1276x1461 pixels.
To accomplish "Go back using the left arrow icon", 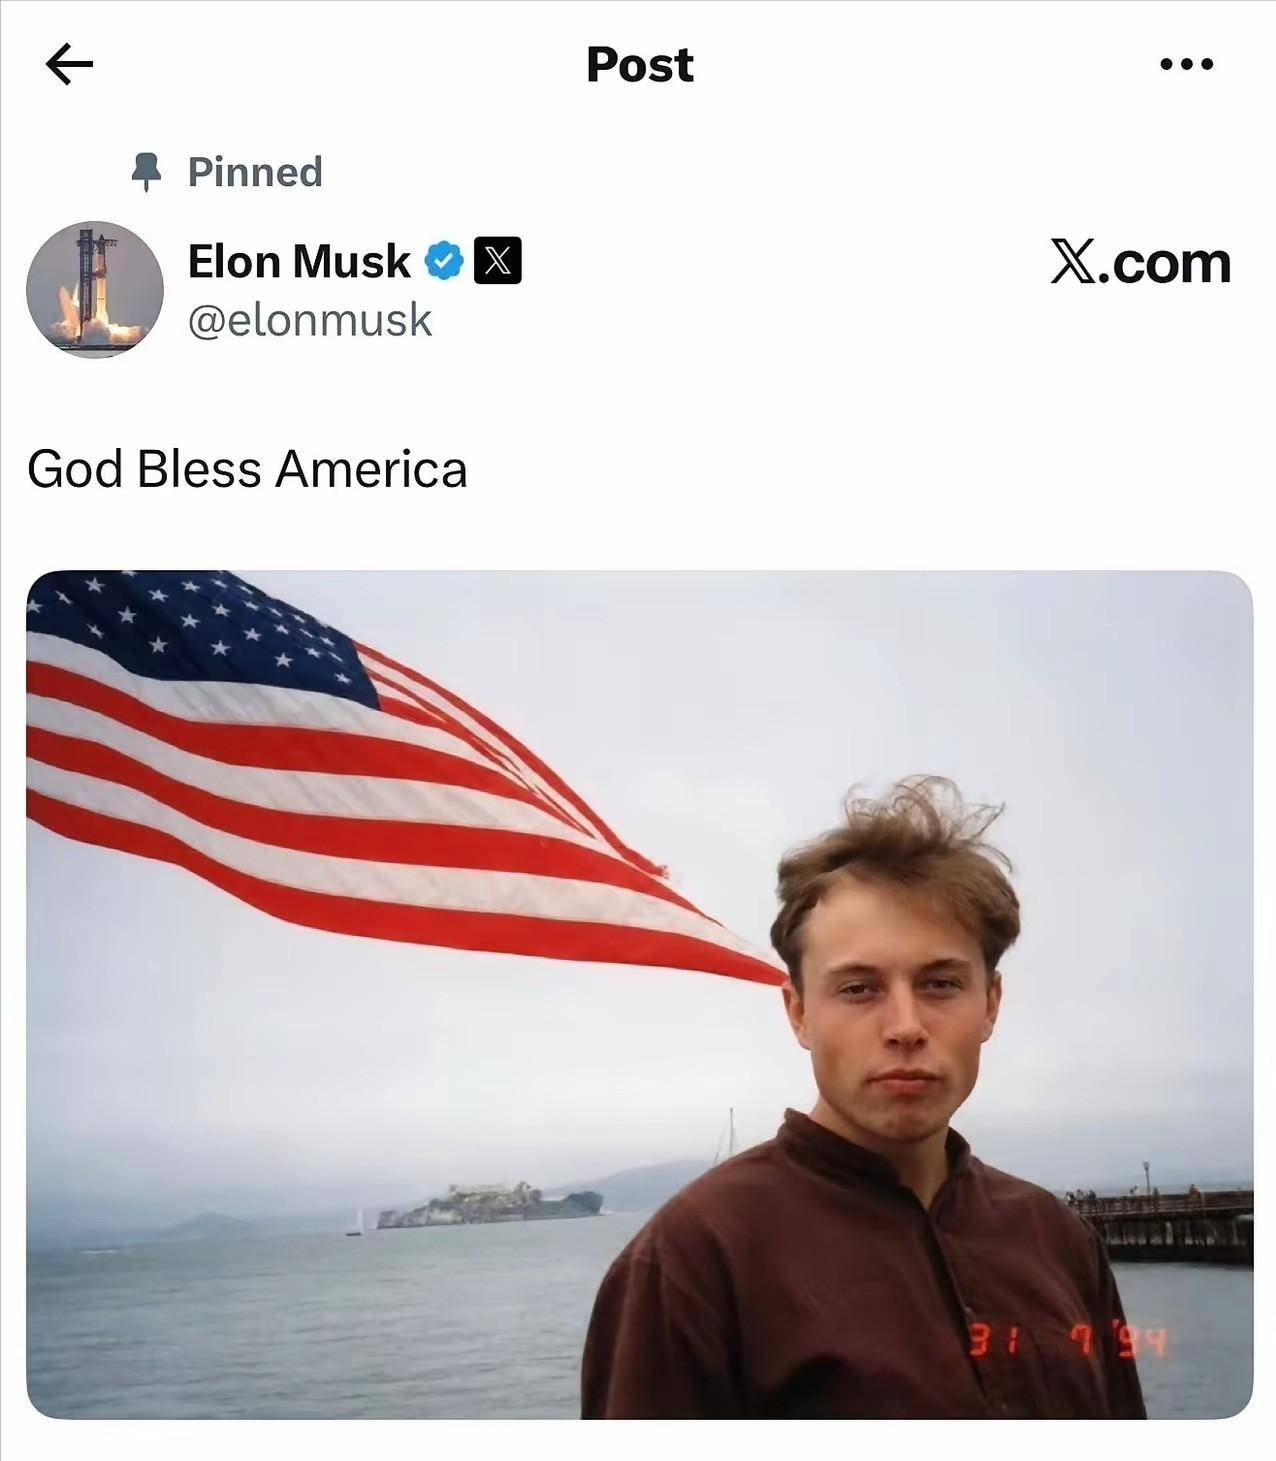I will (x=69, y=64).
